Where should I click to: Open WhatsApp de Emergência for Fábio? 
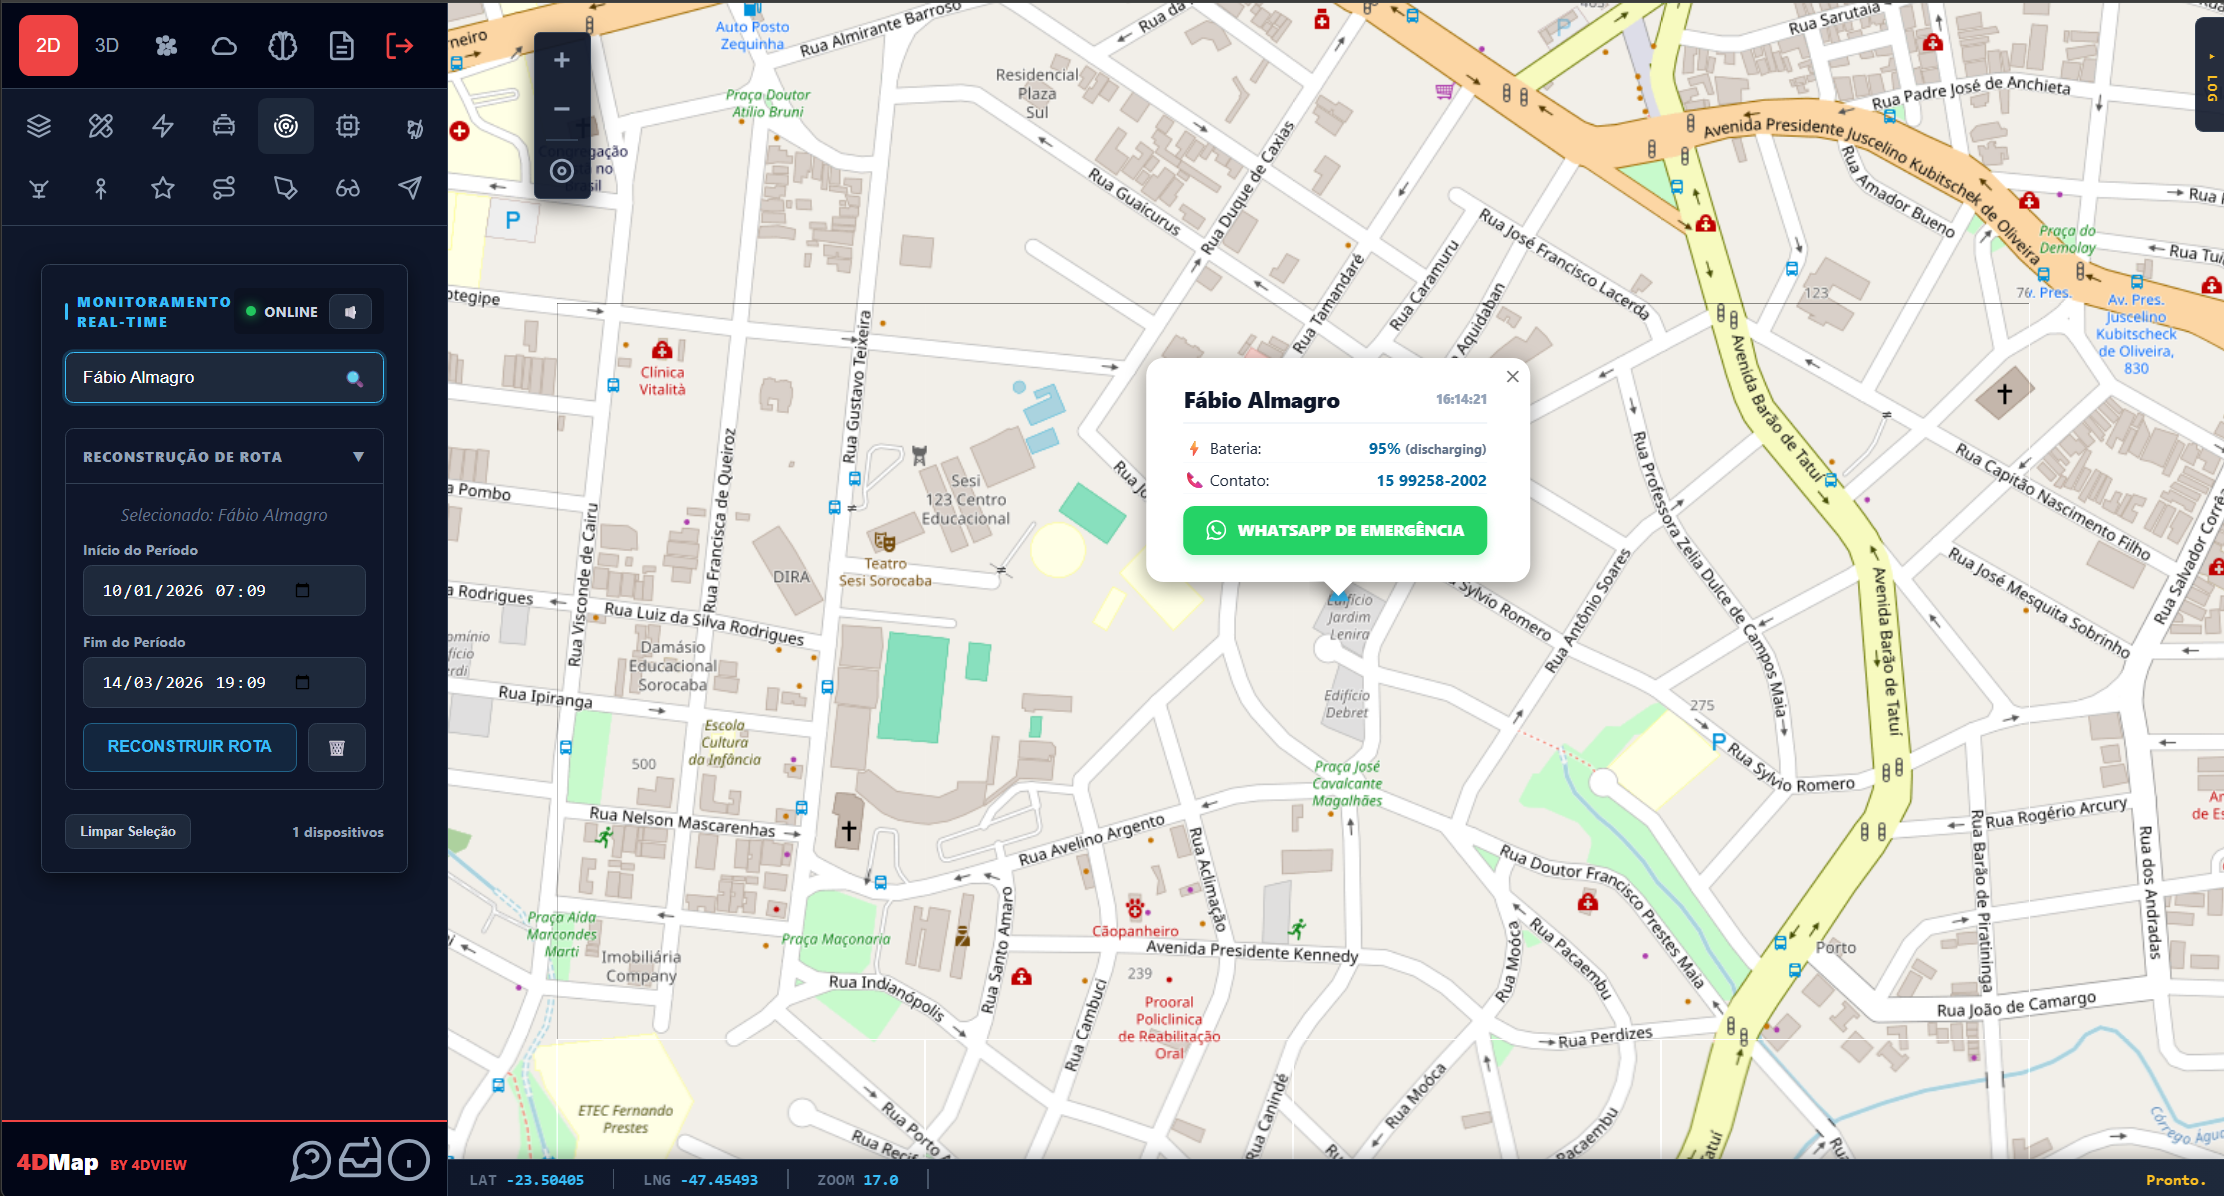1335,530
